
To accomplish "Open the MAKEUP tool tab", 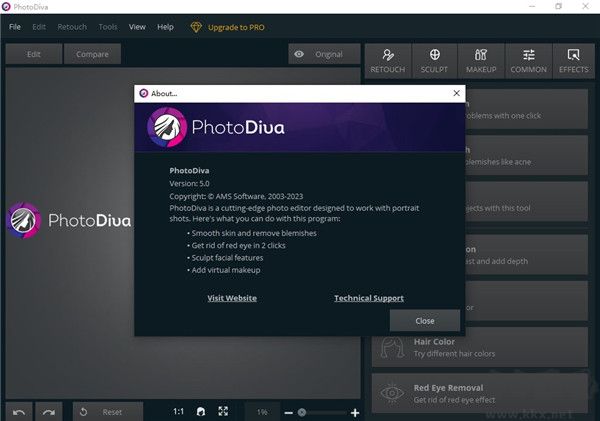I will pyautogui.click(x=481, y=61).
